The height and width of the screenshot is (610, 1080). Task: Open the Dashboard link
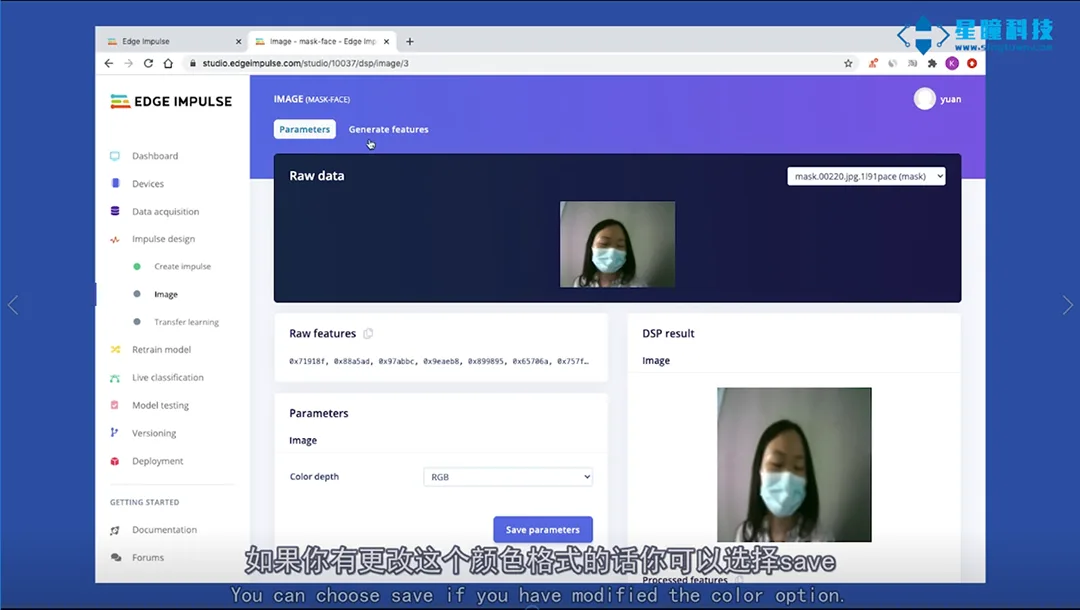(155, 156)
